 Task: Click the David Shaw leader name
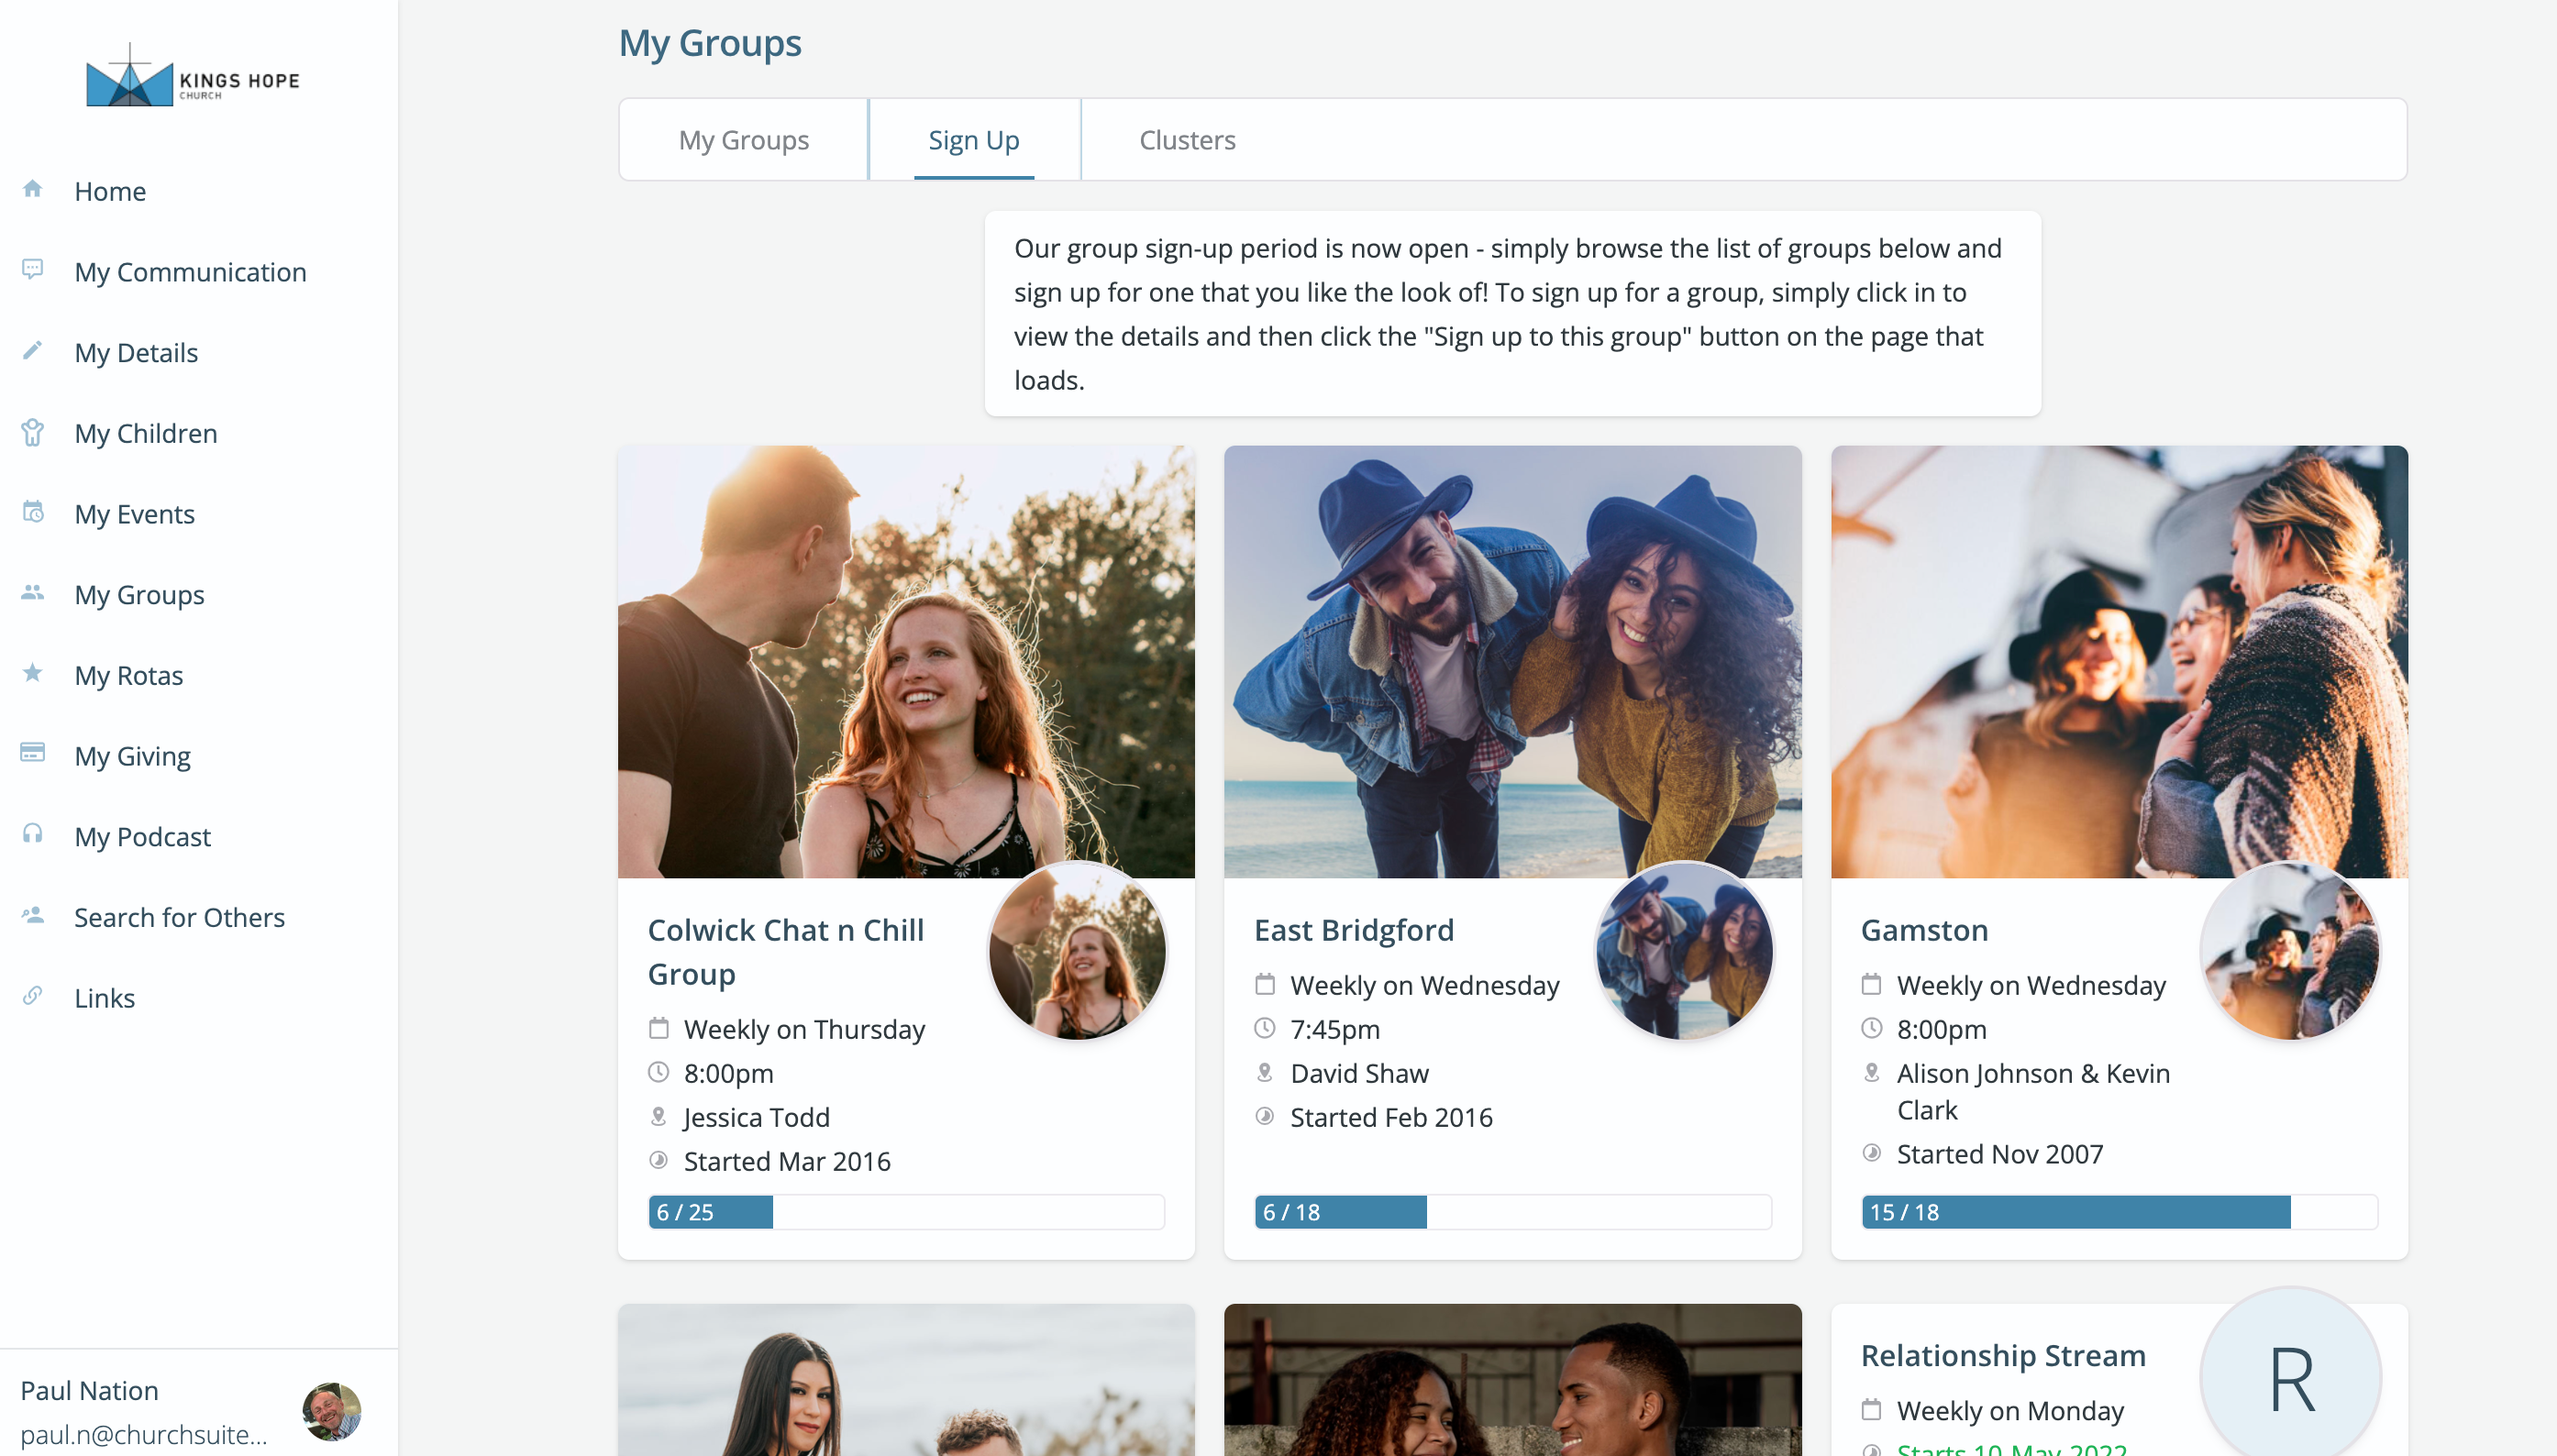click(x=1360, y=1073)
